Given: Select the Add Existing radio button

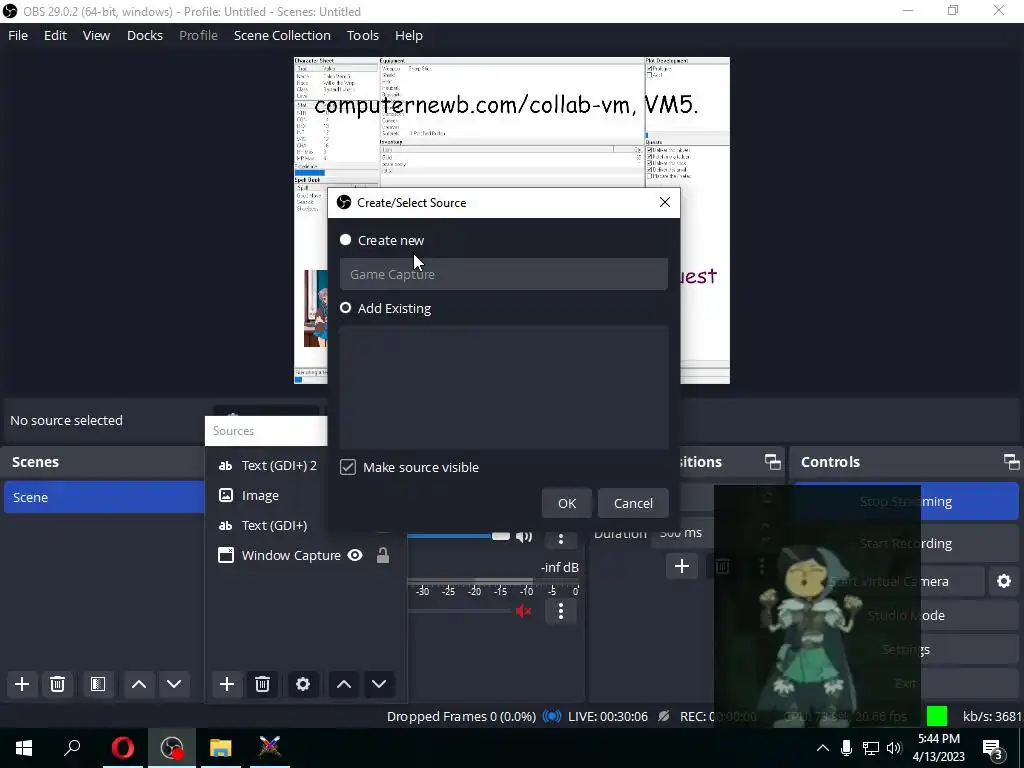Looking at the screenshot, I should [x=345, y=308].
